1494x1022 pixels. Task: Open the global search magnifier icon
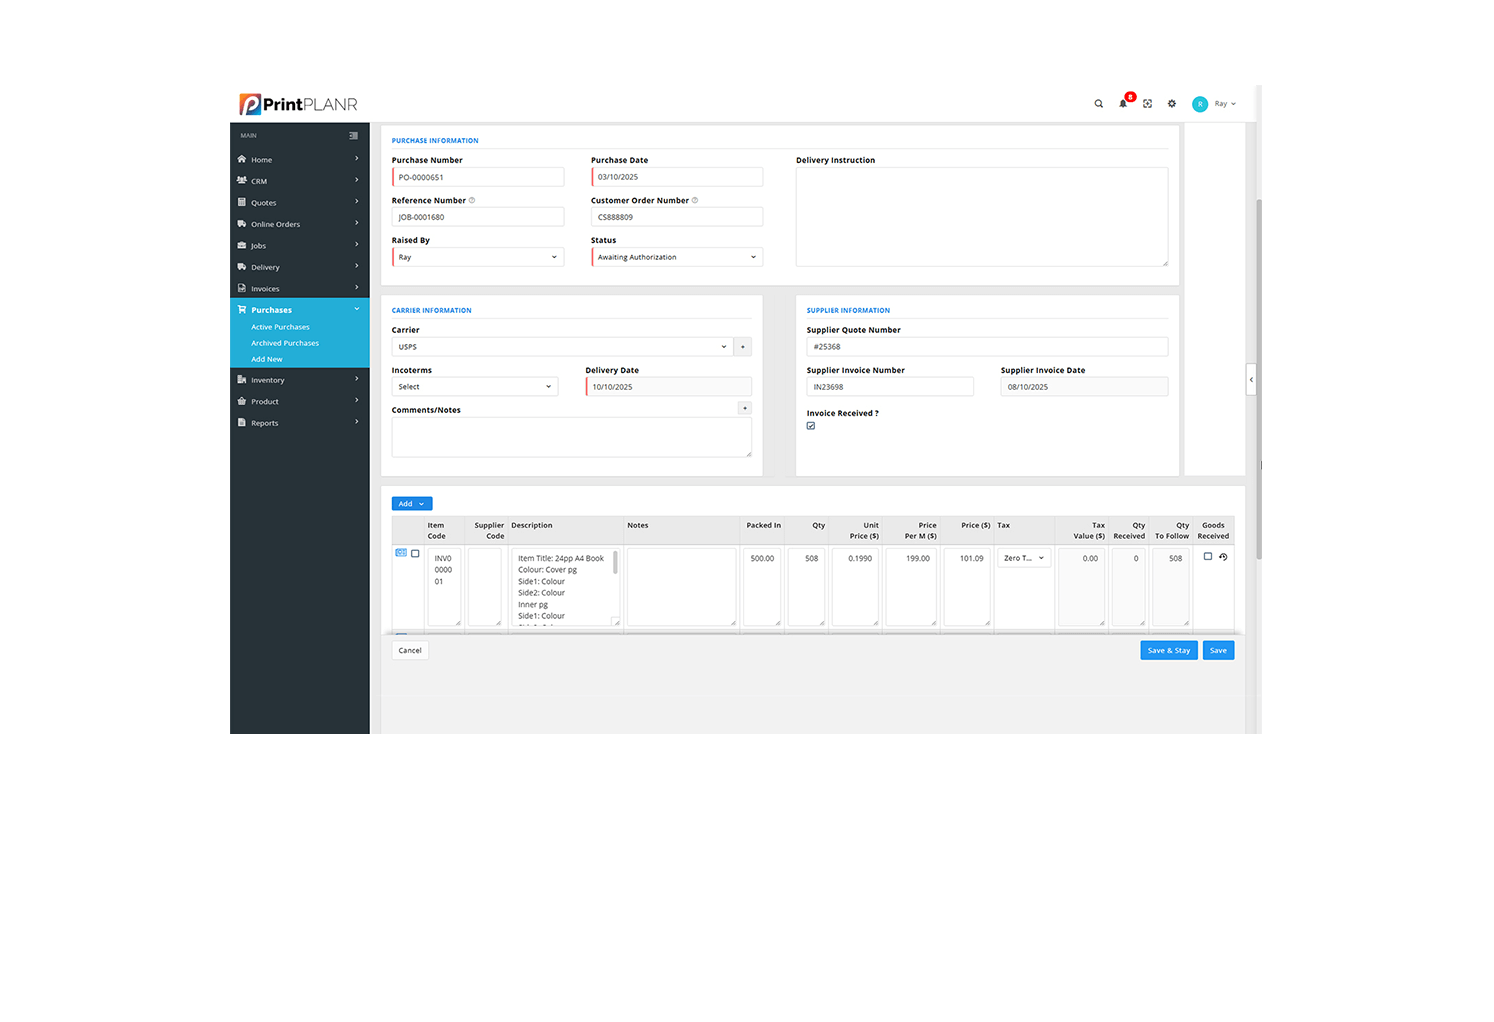coord(1098,103)
